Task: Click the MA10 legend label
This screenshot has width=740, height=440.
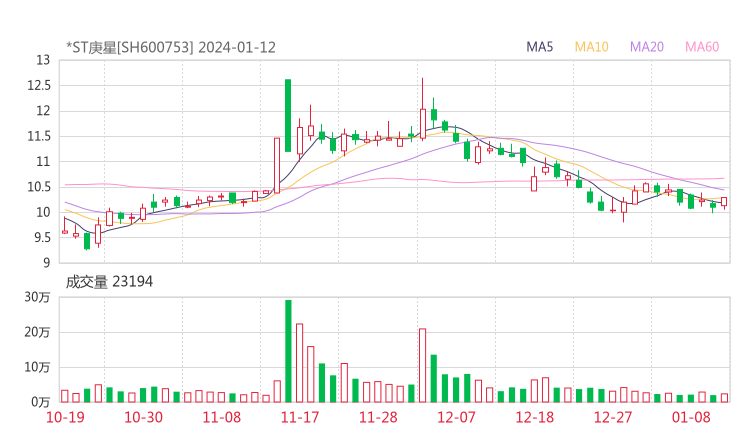Action: [x=591, y=47]
